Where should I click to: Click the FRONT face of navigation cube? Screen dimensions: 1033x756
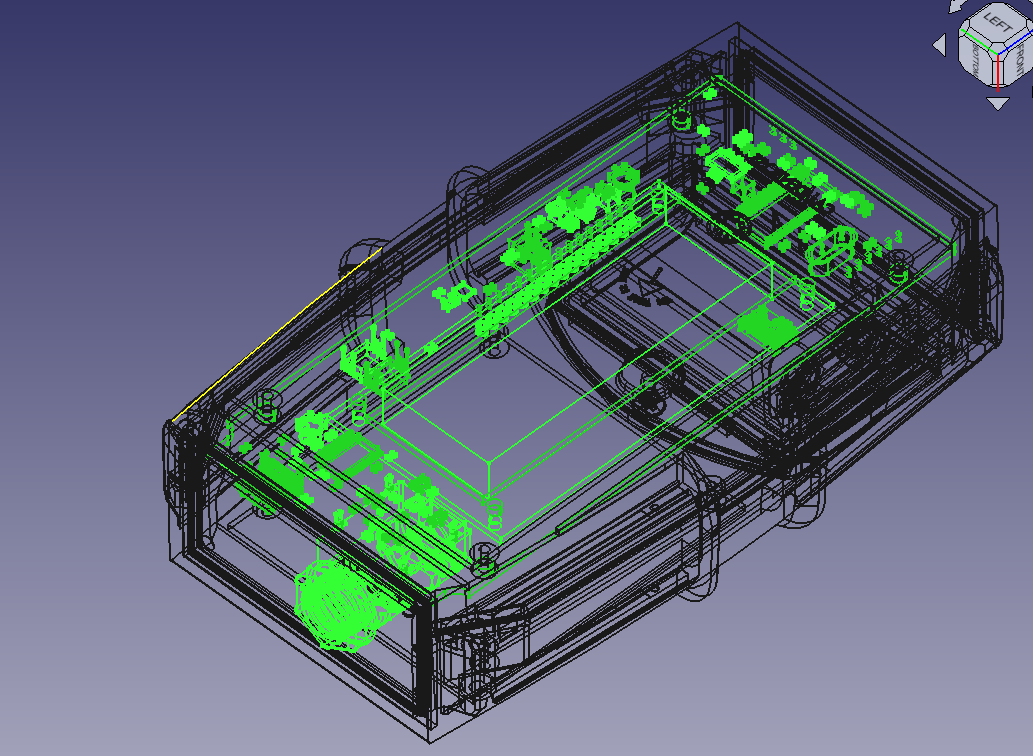point(1019,61)
